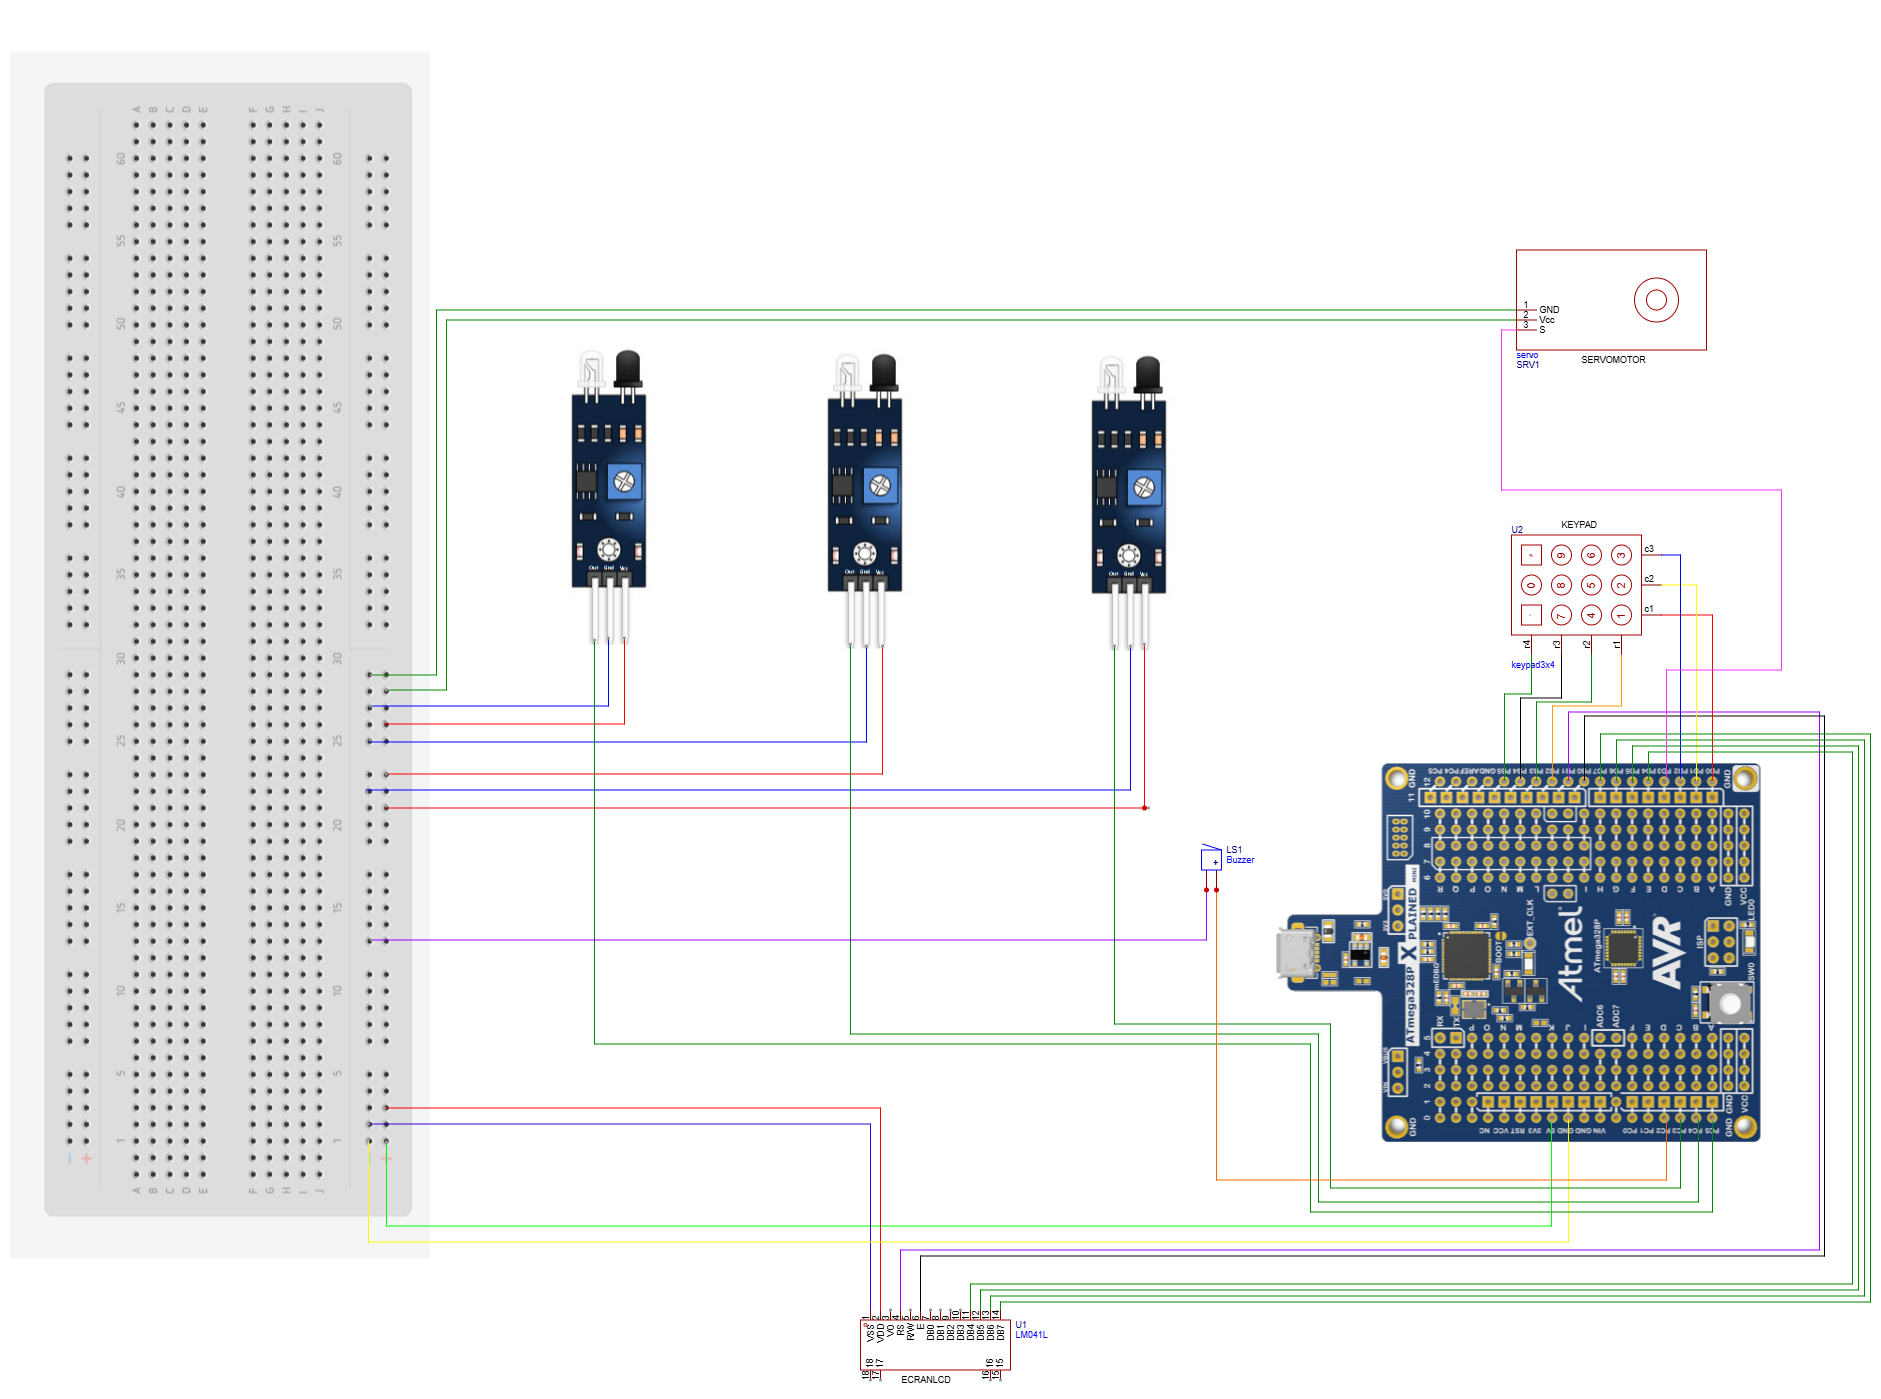Click keypad key 1
This screenshot has height=1399, width=1881.
(x=1621, y=615)
